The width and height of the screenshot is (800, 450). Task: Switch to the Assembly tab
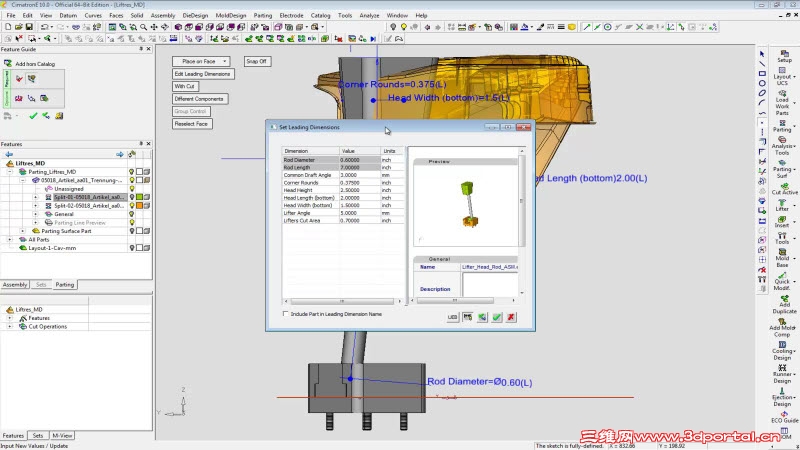[15, 285]
